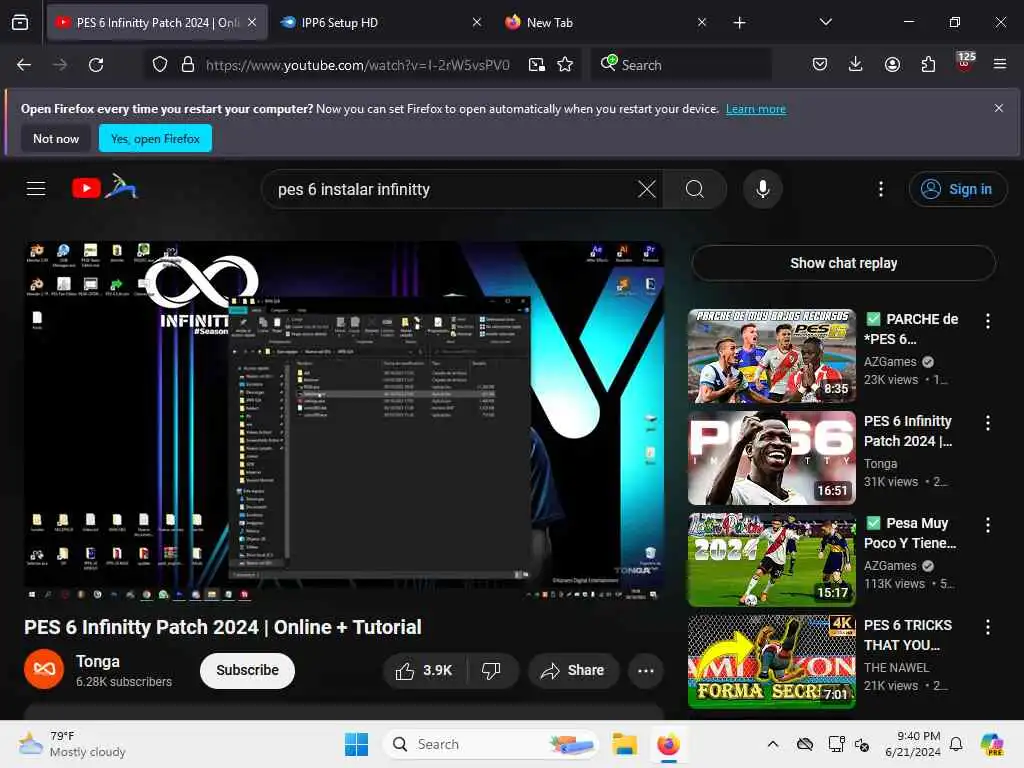
Task: Share this video
Action: (x=573, y=671)
